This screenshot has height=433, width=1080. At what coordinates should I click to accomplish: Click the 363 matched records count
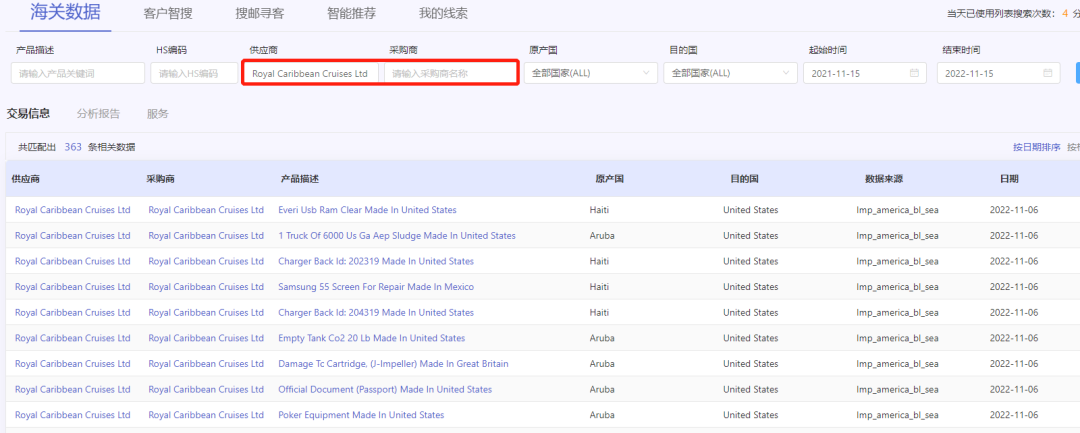point(73,147)
